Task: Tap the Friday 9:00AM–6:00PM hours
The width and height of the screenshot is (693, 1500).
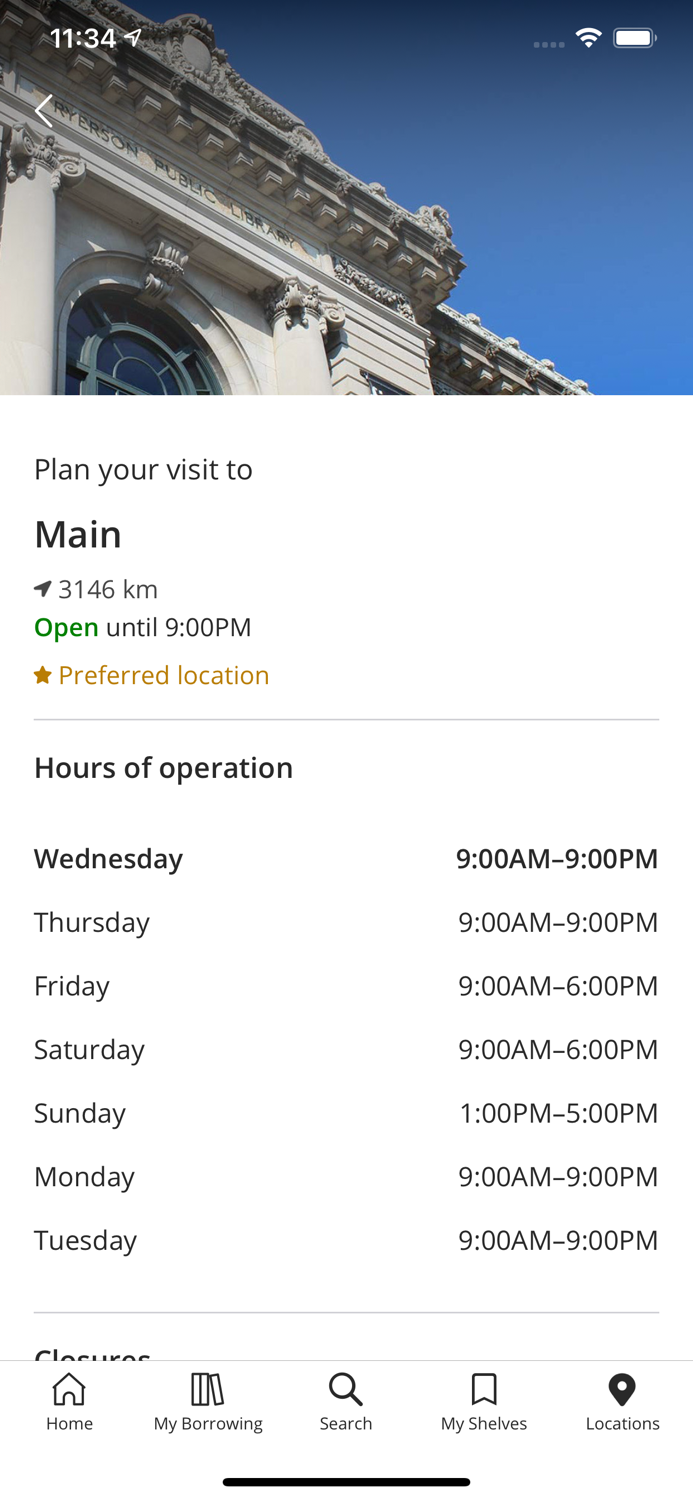Action: click(558, 986)
